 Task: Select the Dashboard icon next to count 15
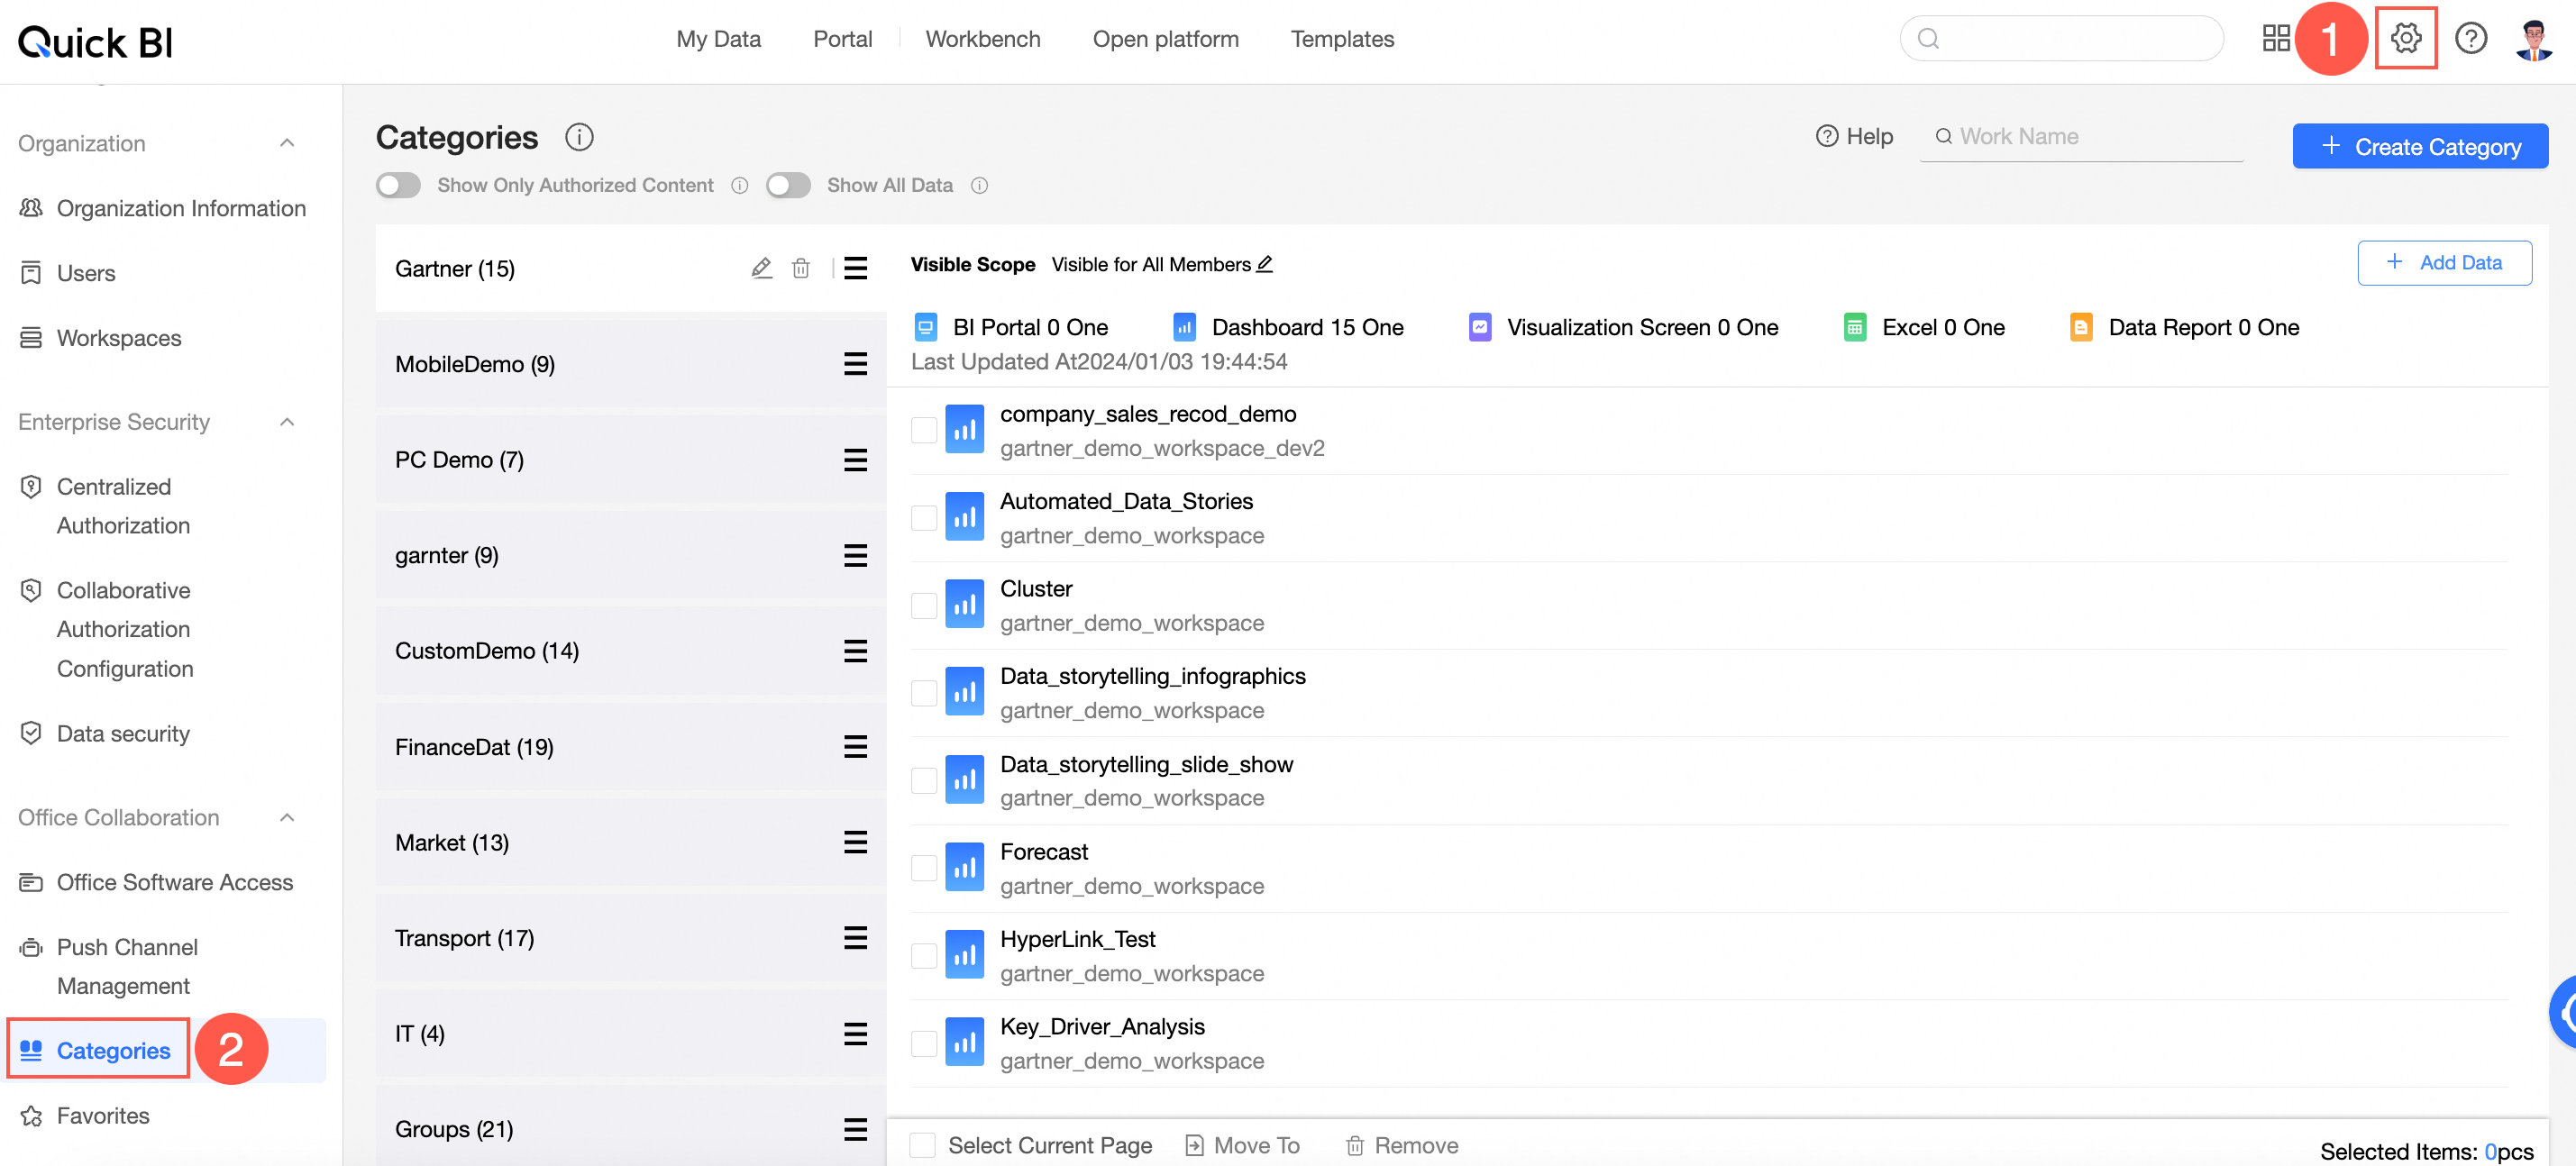[x=1184, y=326]
